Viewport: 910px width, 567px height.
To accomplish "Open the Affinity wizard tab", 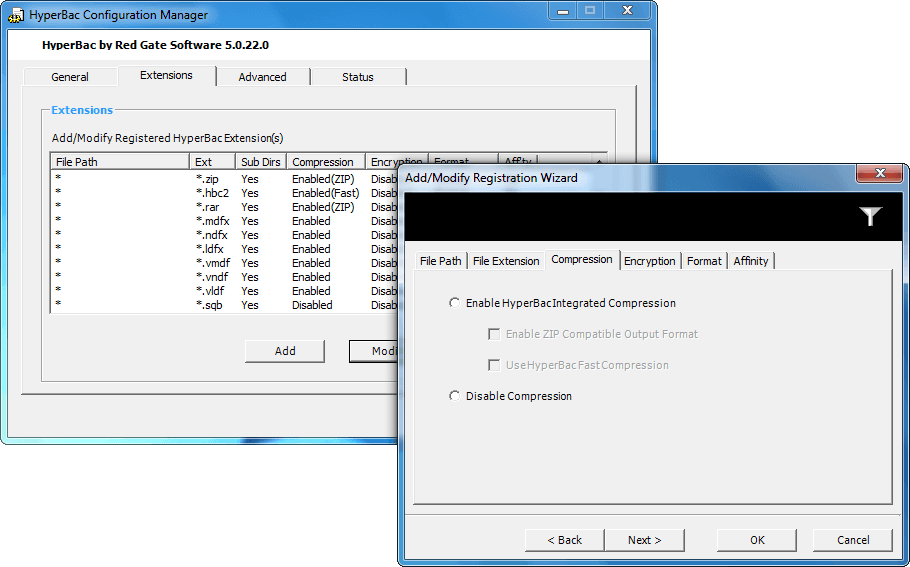I will click(751, 261).
